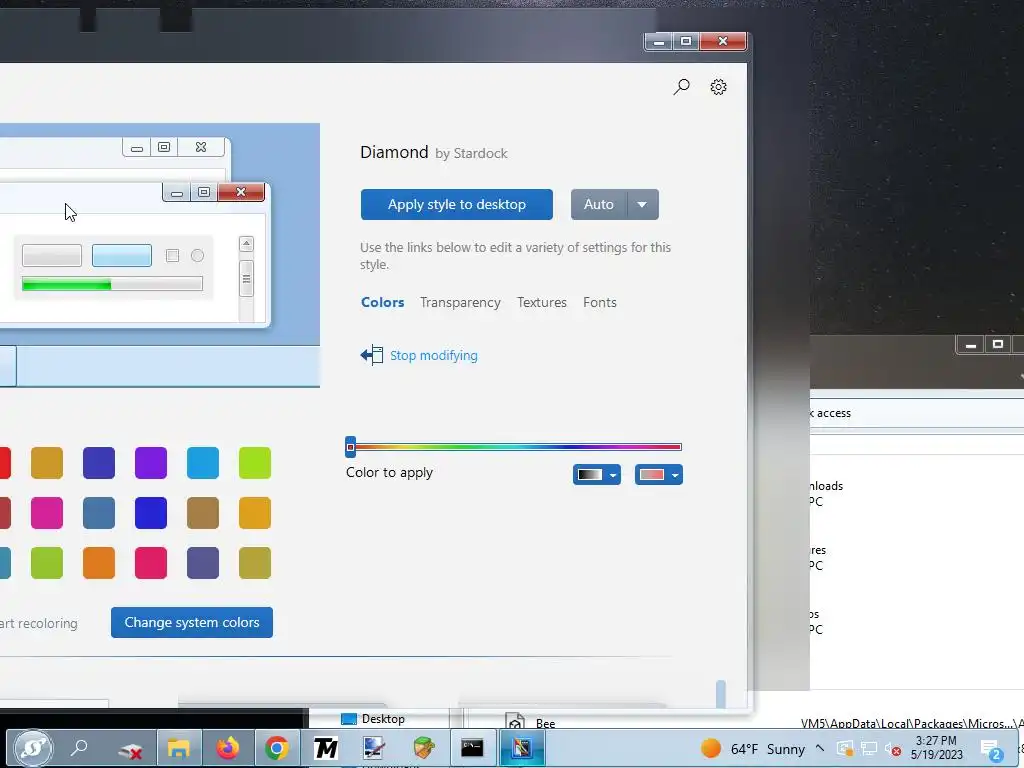The image size is (1024, 768).
Task: Launch Google Chrome from the taskbar
Action: tap(276, 748)
